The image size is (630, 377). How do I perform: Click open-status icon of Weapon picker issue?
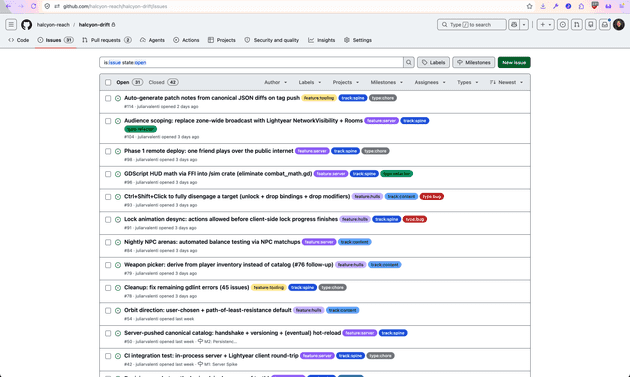point(118,265)
